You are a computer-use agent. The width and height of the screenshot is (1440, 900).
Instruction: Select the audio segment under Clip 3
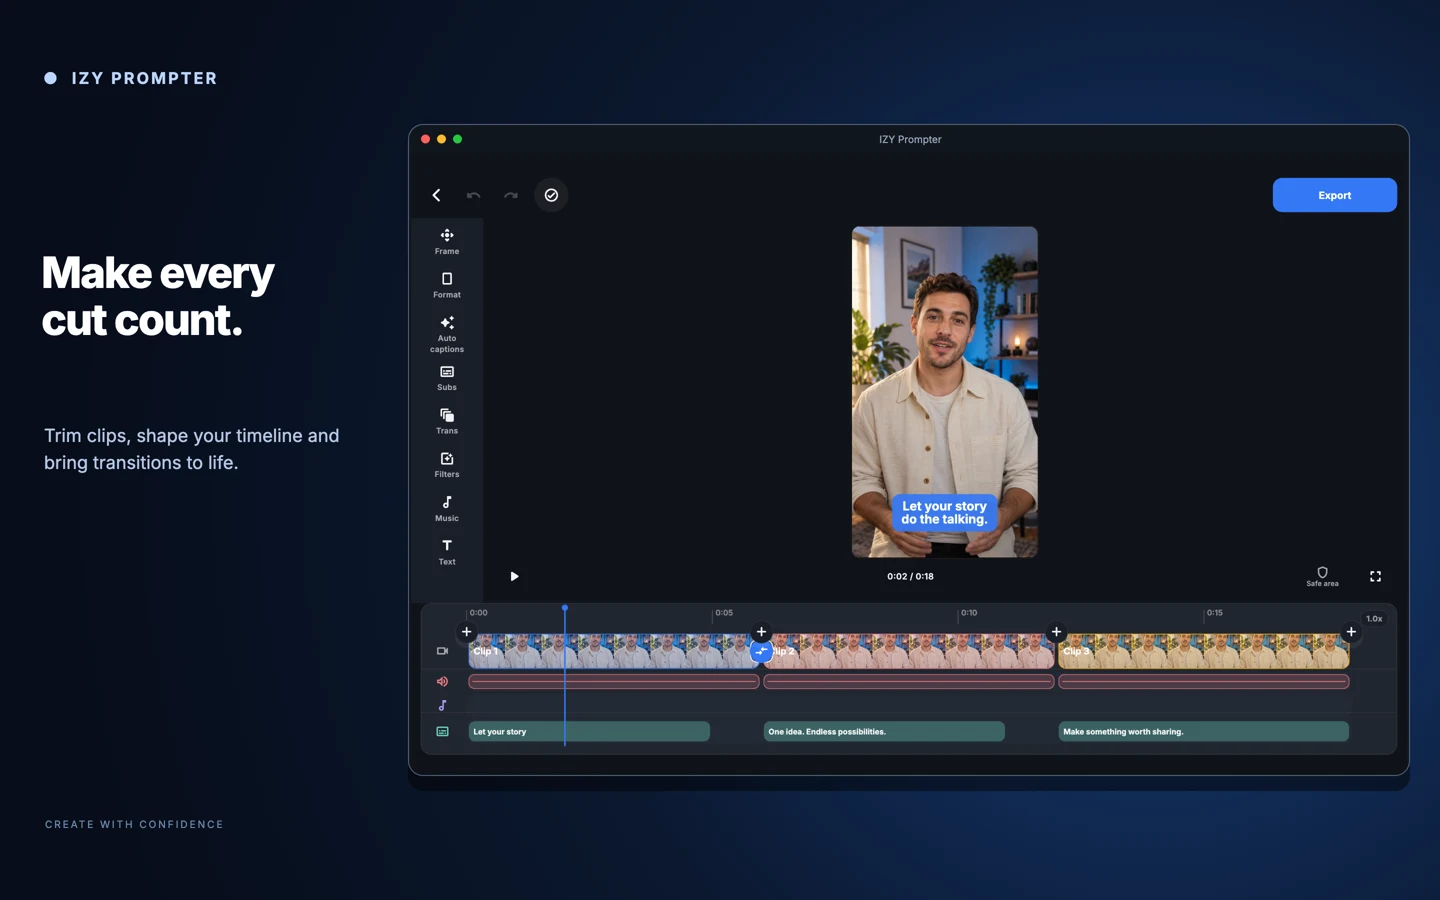[x=1204, y=682]
